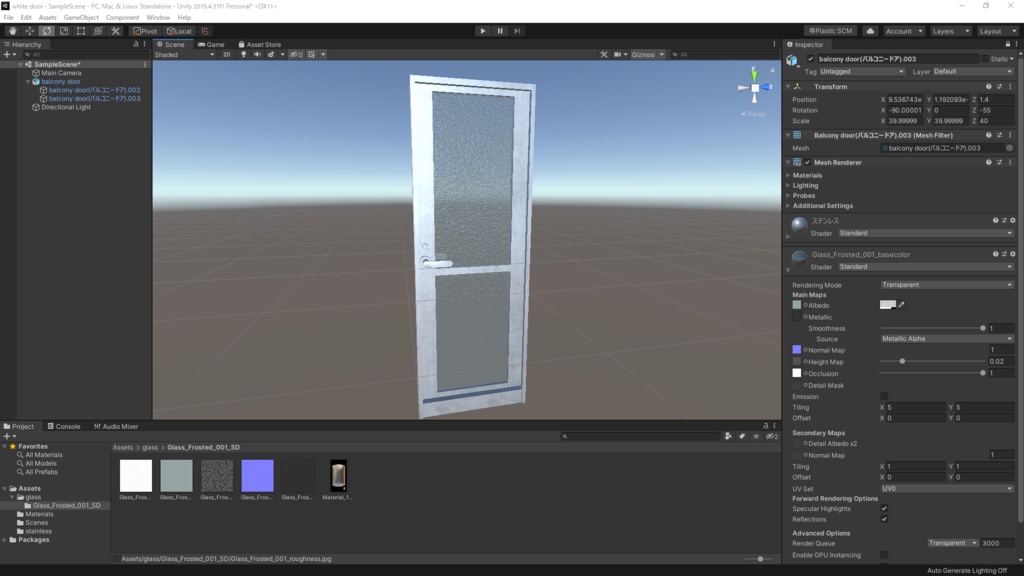Expand the Lighting section
This screenshot has width=1024, height=576.
point(788,185)
